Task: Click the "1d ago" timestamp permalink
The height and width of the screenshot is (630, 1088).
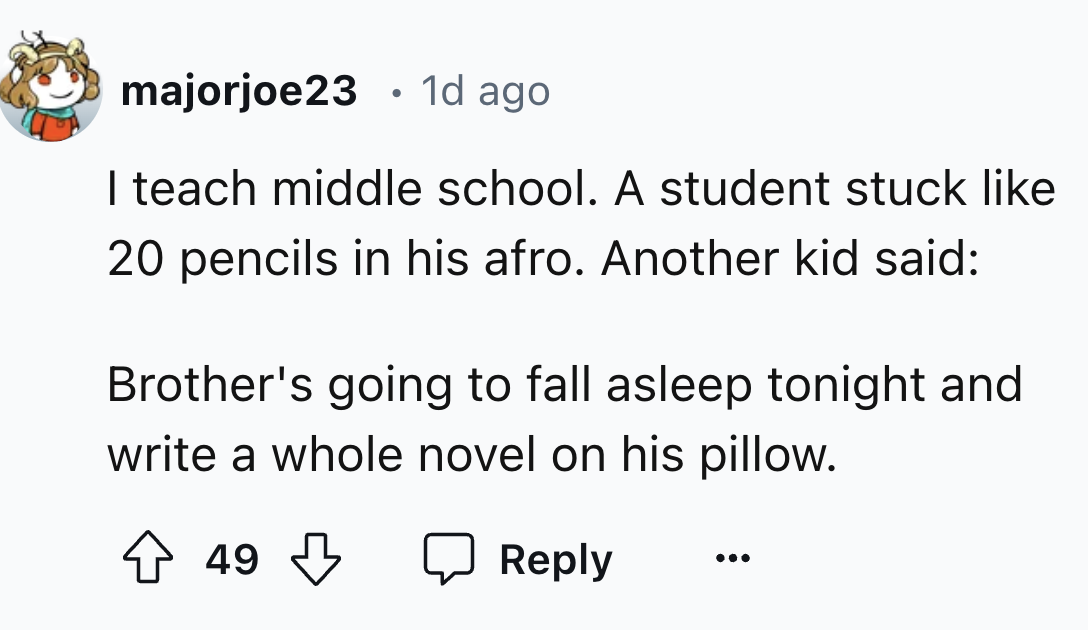Action: (485, 92)
